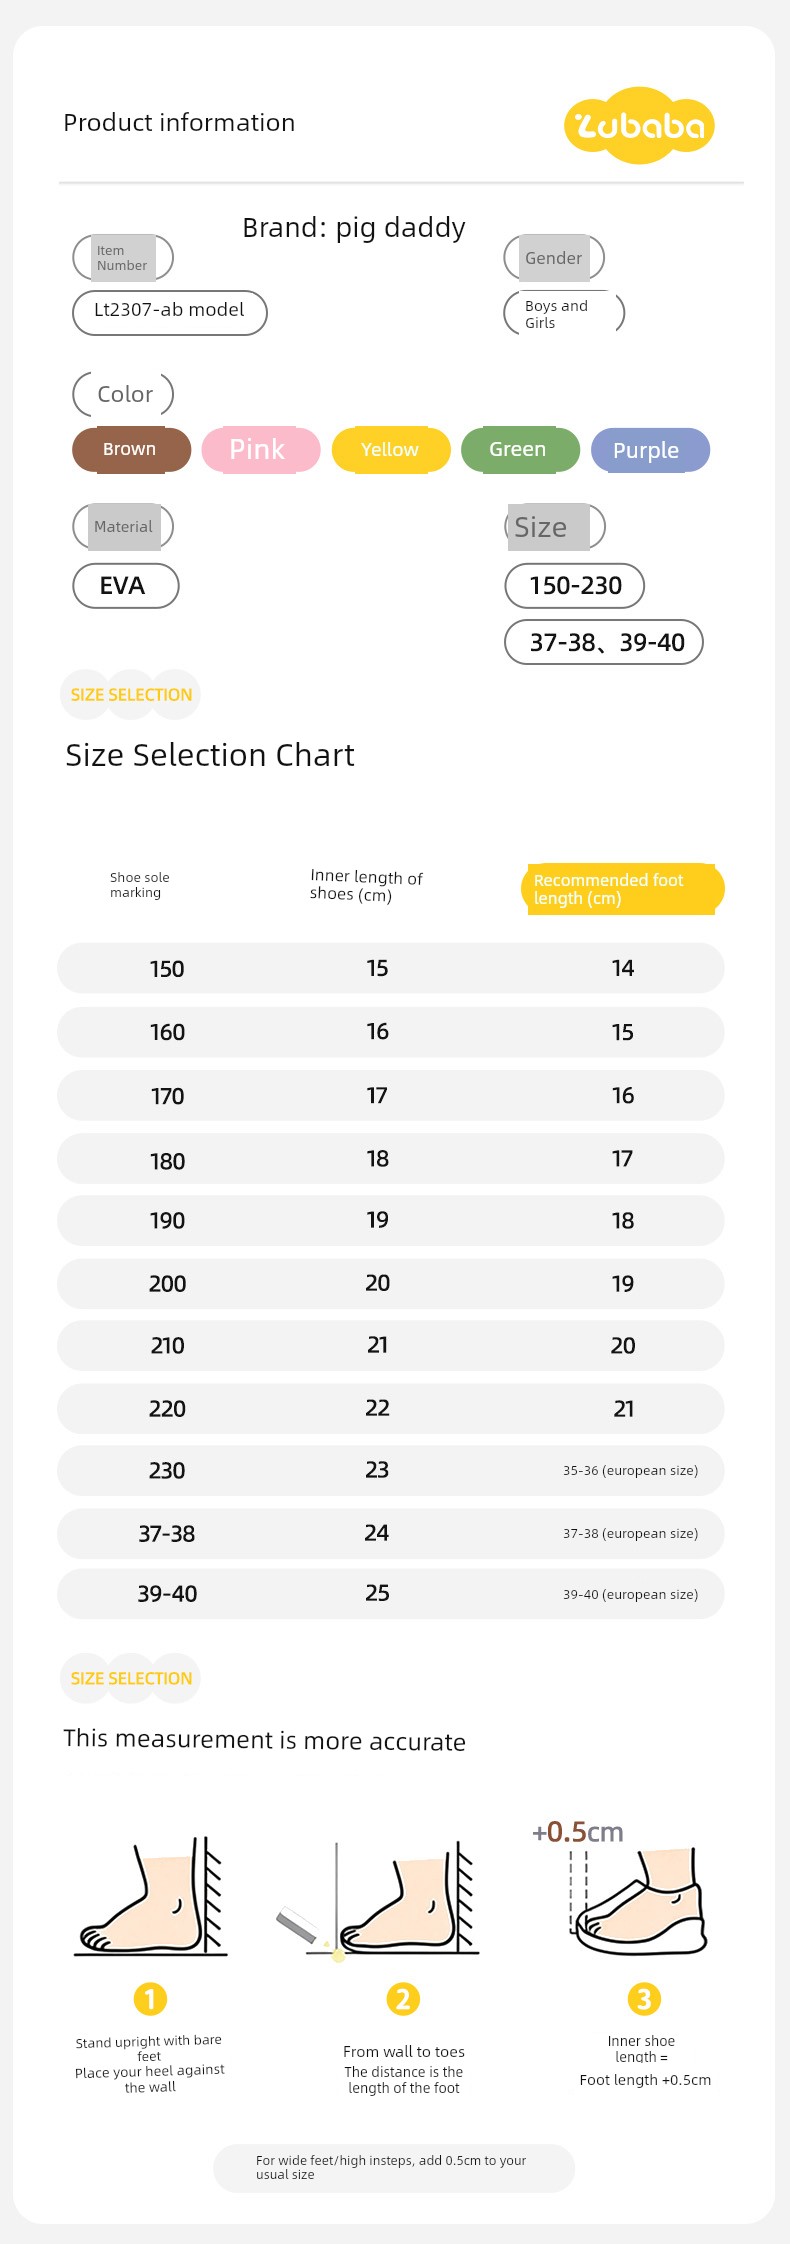Click the 37-38、39-40 size pill

(604, 642)
